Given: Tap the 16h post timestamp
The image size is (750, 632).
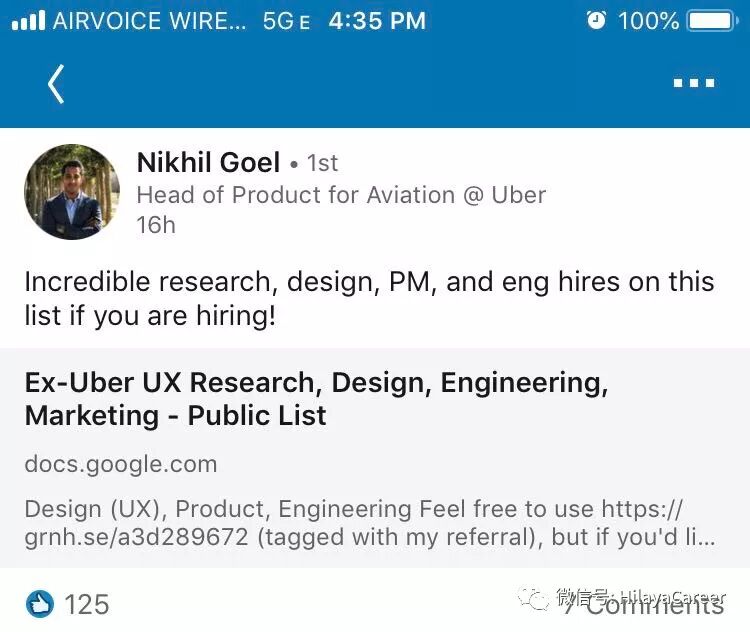Looking at the screenshot, I should [x=155, y=225].
